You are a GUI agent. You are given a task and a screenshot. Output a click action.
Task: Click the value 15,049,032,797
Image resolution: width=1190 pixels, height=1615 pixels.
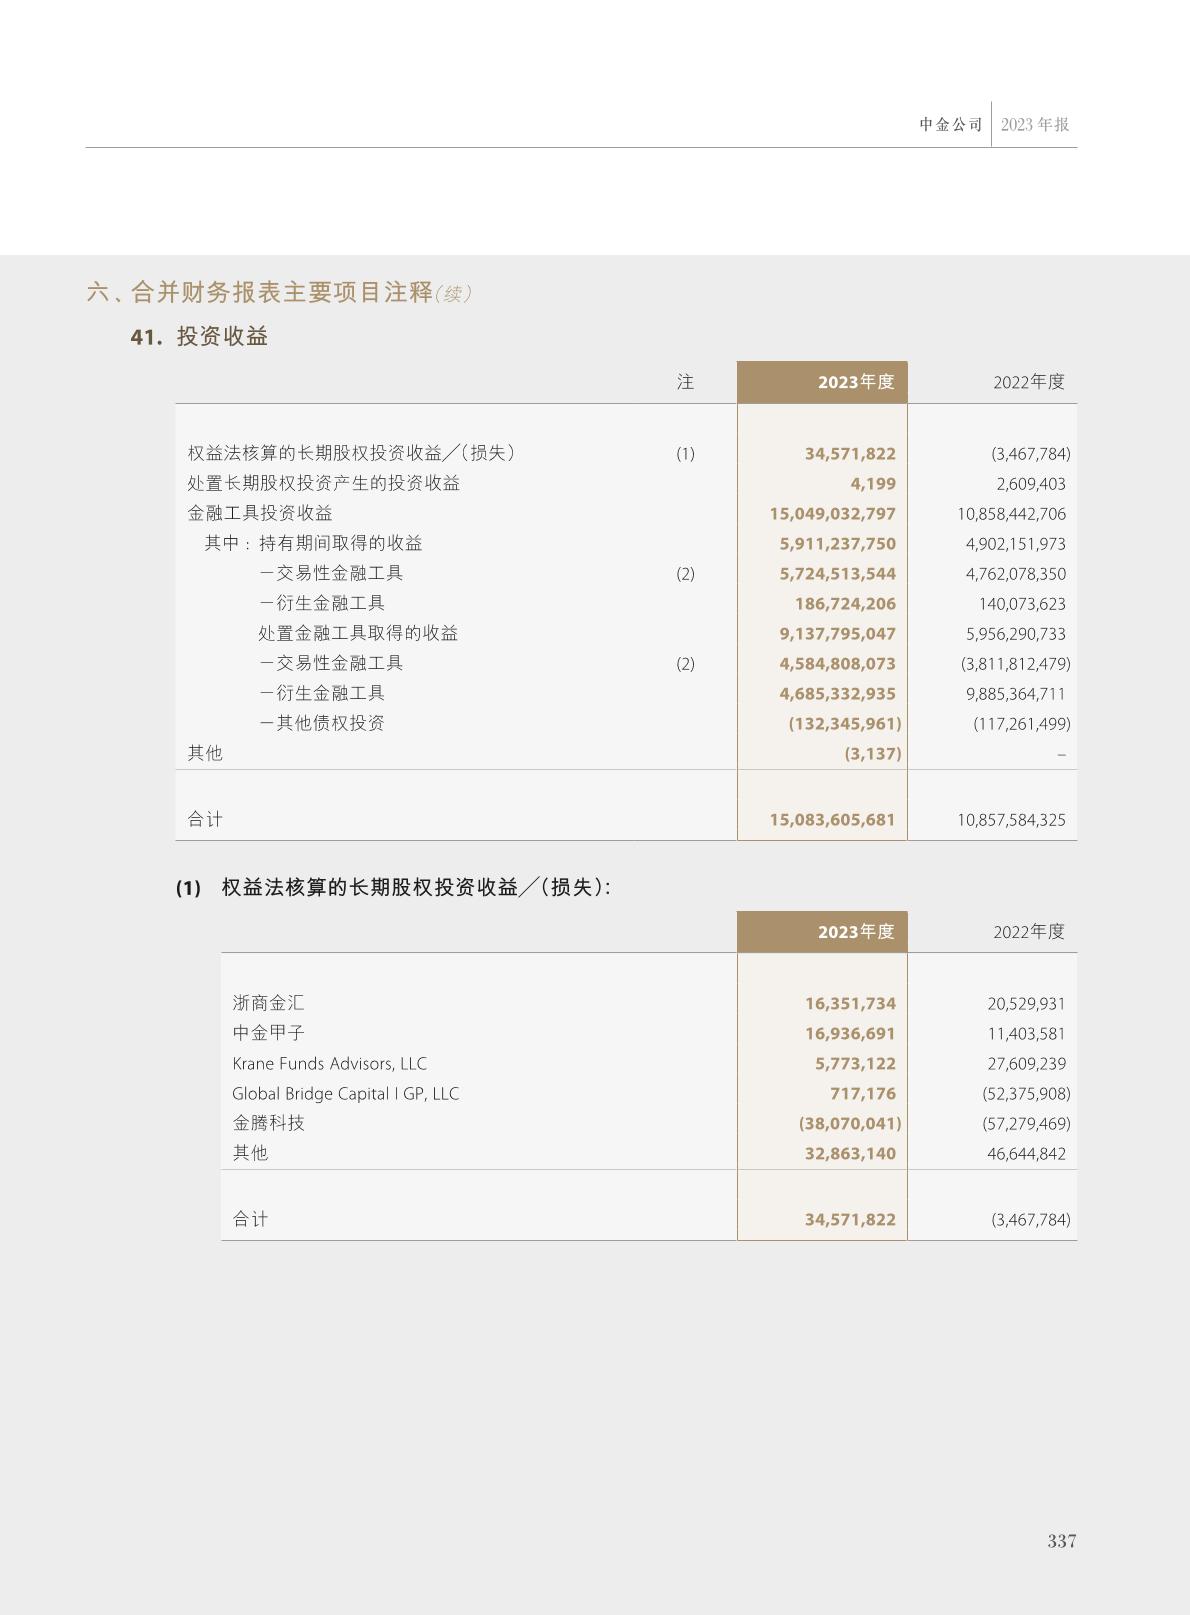pyautogui.click(x=832, y=514)
